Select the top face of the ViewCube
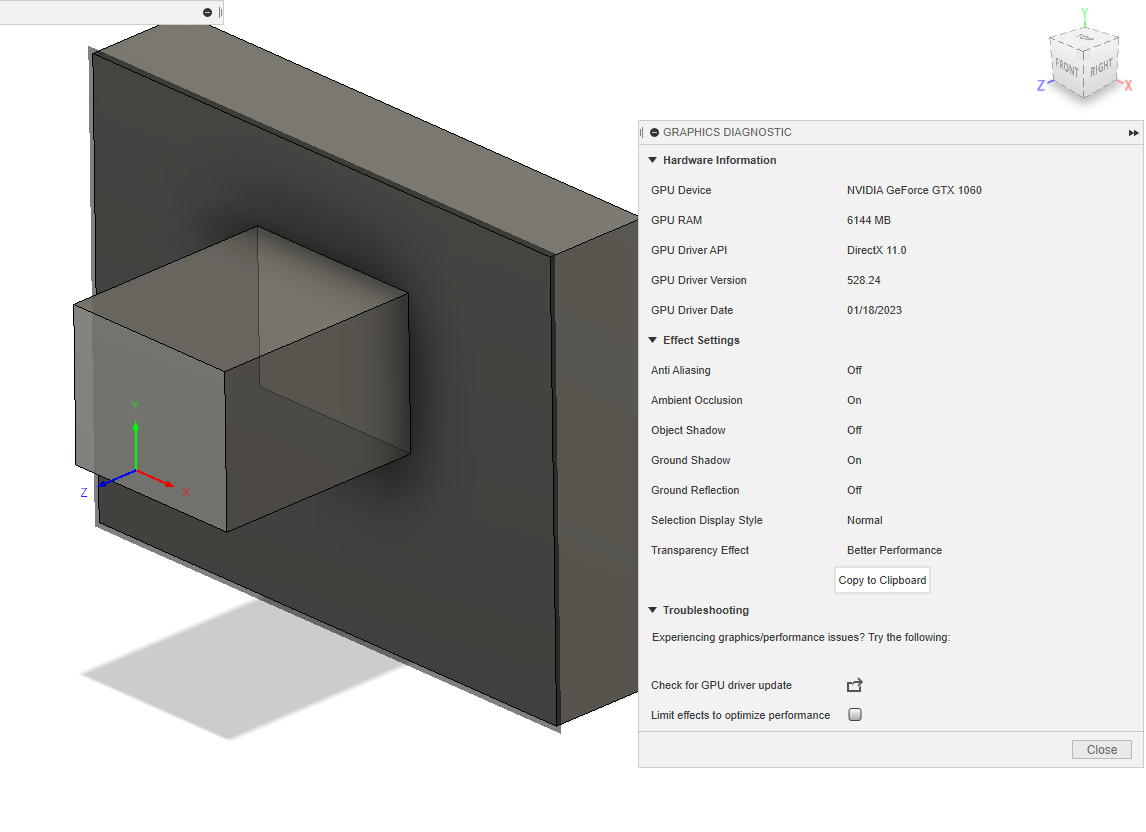This screenshot has height=832, width=1146. (1083, 40)
